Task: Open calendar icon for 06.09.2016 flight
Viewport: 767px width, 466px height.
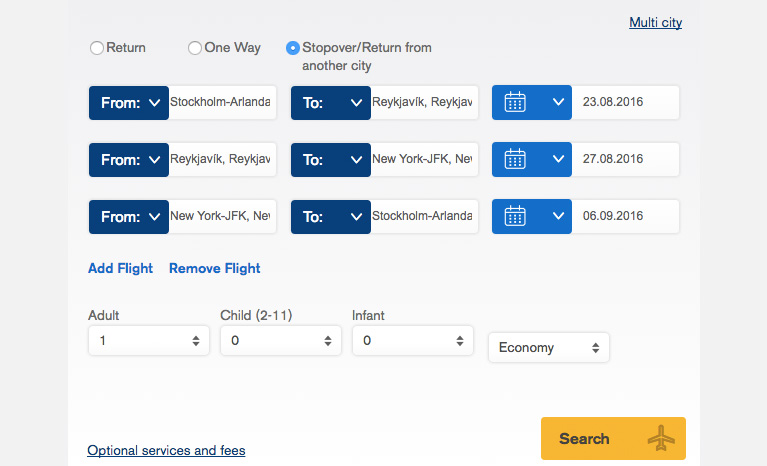Action: click(515, 216)
